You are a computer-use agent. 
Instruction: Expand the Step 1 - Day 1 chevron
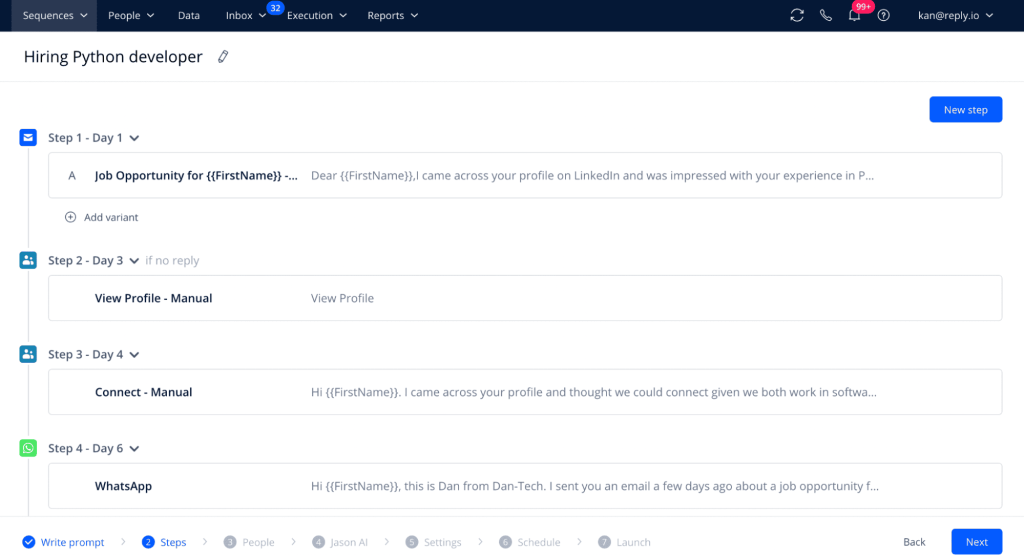point(135,138)
